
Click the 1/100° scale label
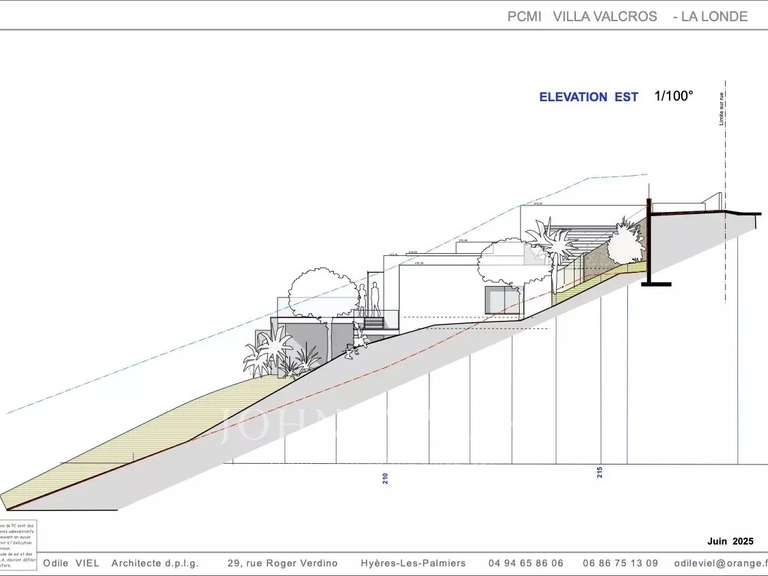click(x=674, y=96)
